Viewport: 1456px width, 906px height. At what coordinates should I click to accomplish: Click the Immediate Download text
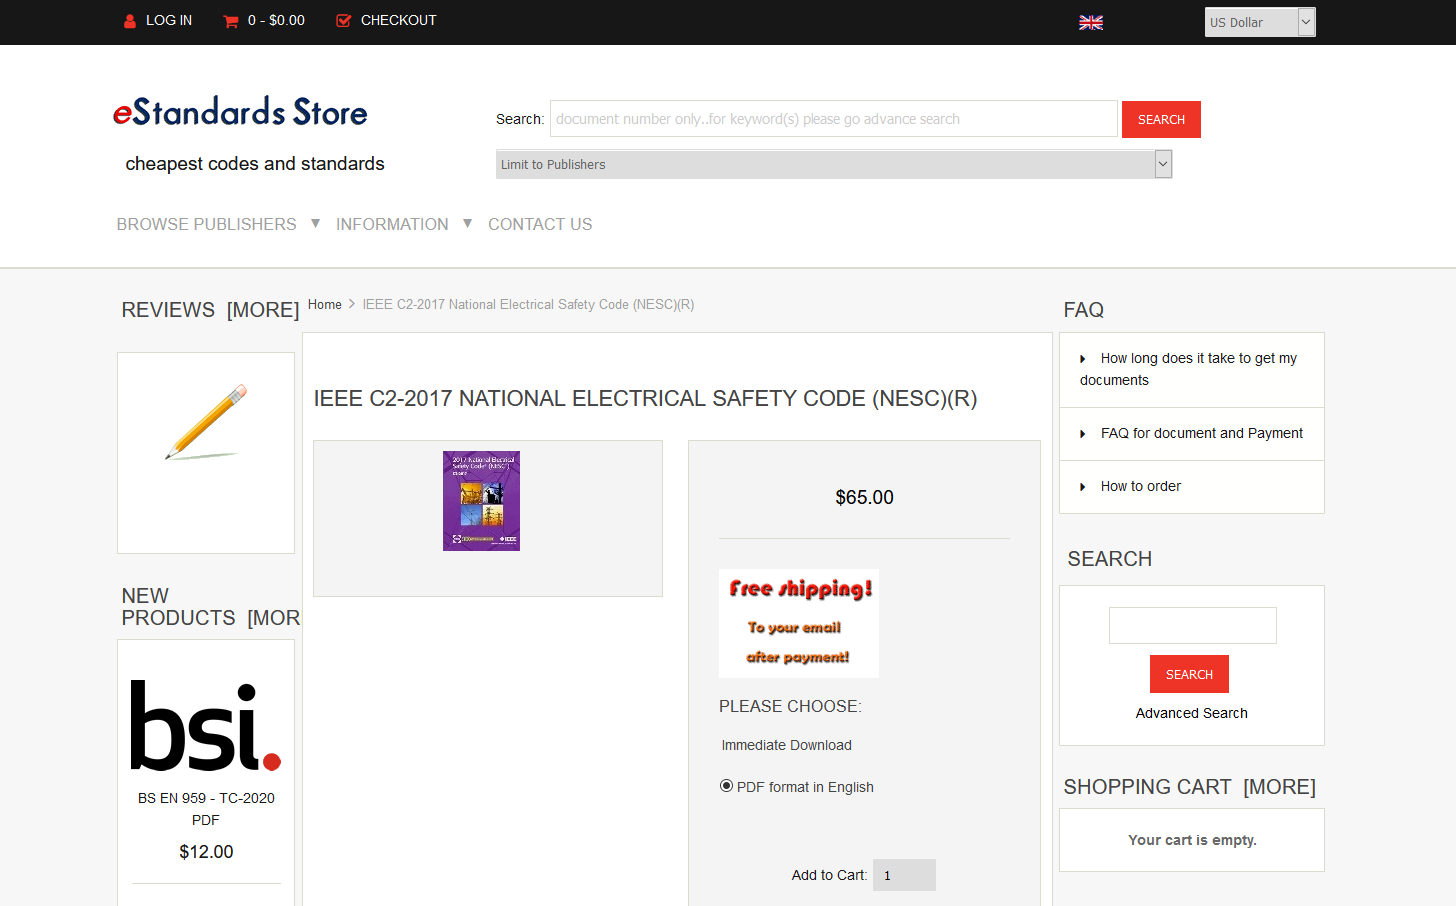pyautogui.click(x=786, y=745)
